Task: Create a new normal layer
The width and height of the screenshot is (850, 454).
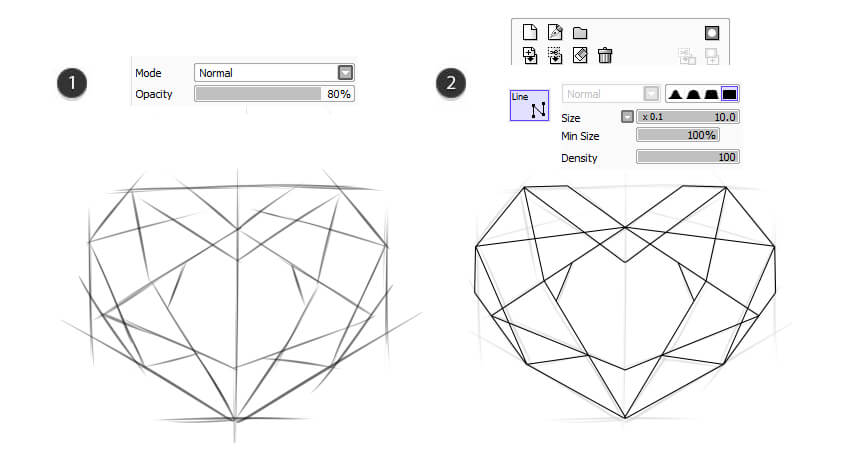Action: [530, 33]
